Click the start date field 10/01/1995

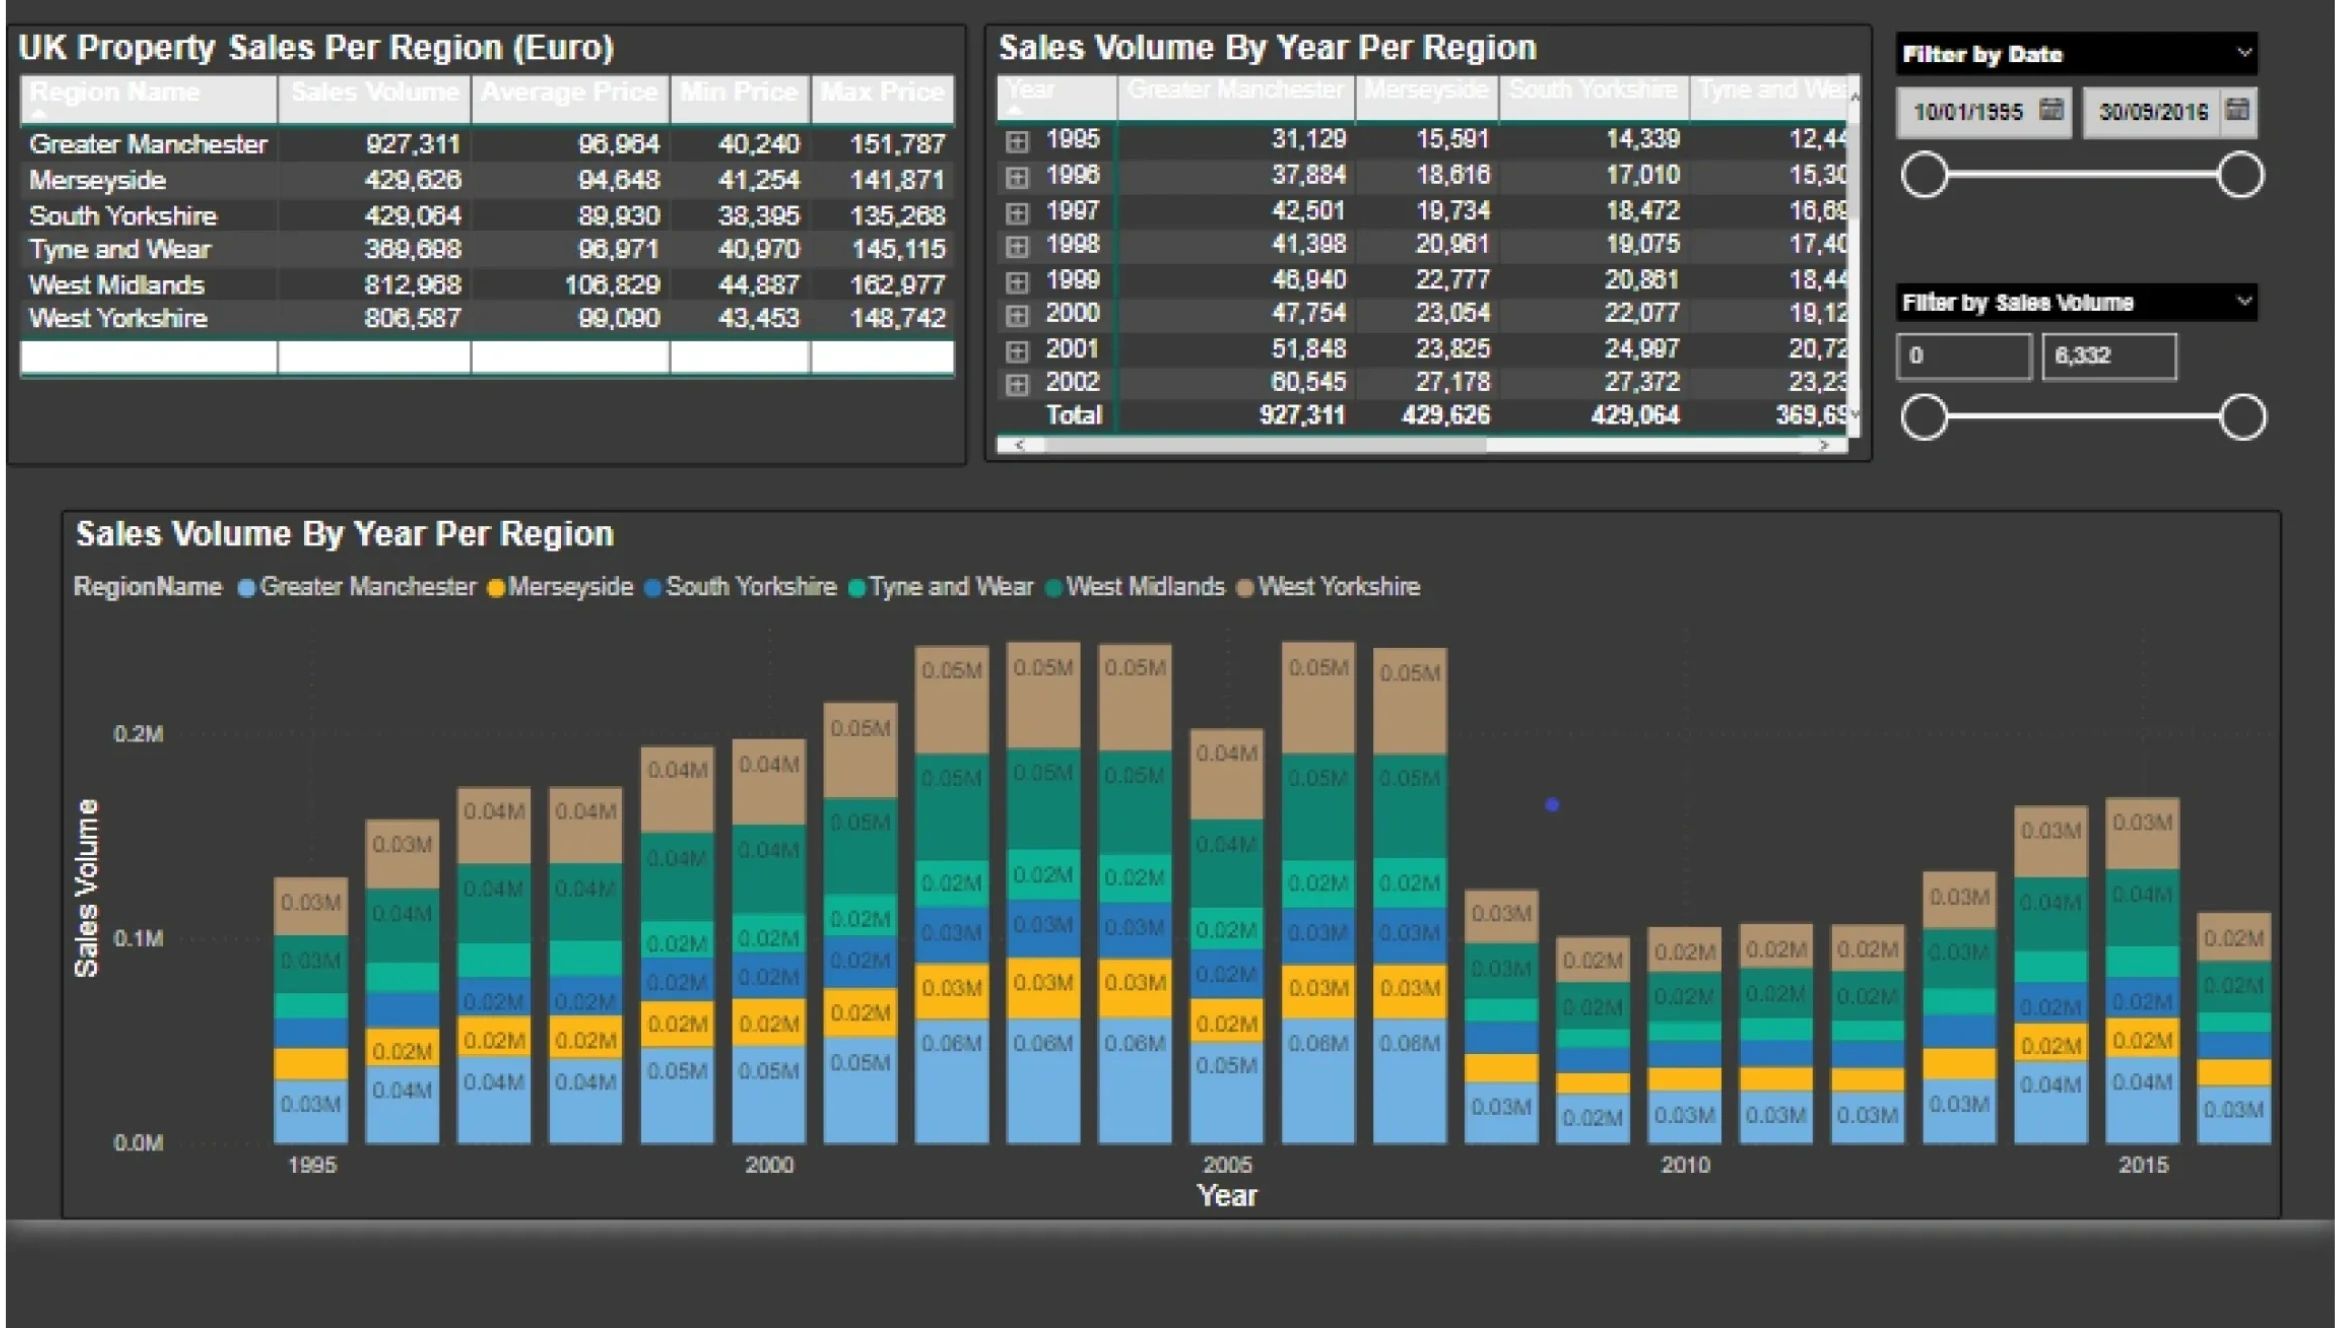coord(1983,112)
